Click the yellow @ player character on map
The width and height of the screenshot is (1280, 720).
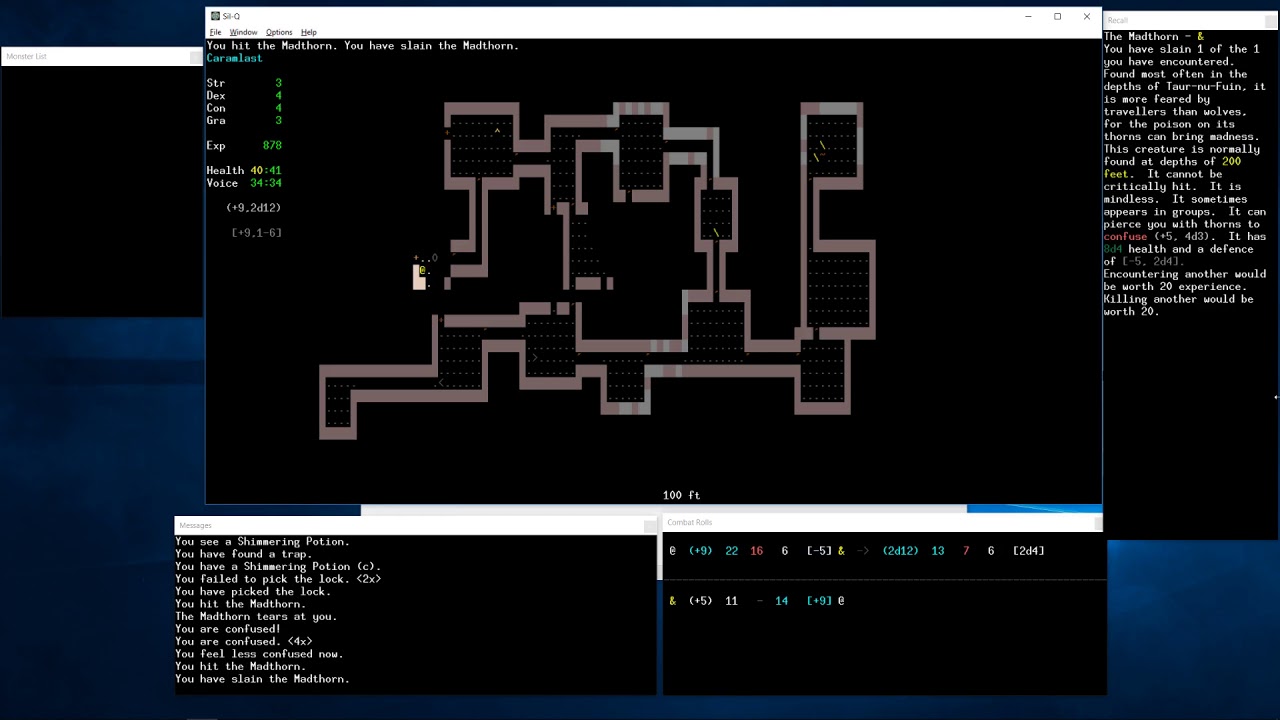(x=422, y=270)
